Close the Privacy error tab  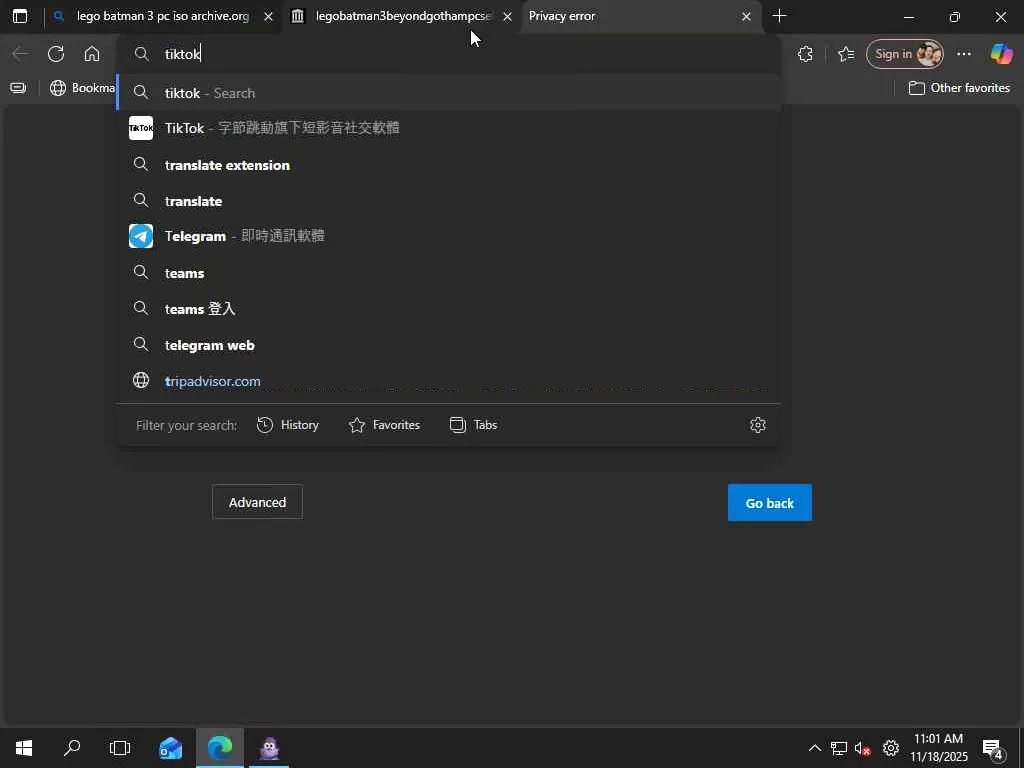coord(746,17)
